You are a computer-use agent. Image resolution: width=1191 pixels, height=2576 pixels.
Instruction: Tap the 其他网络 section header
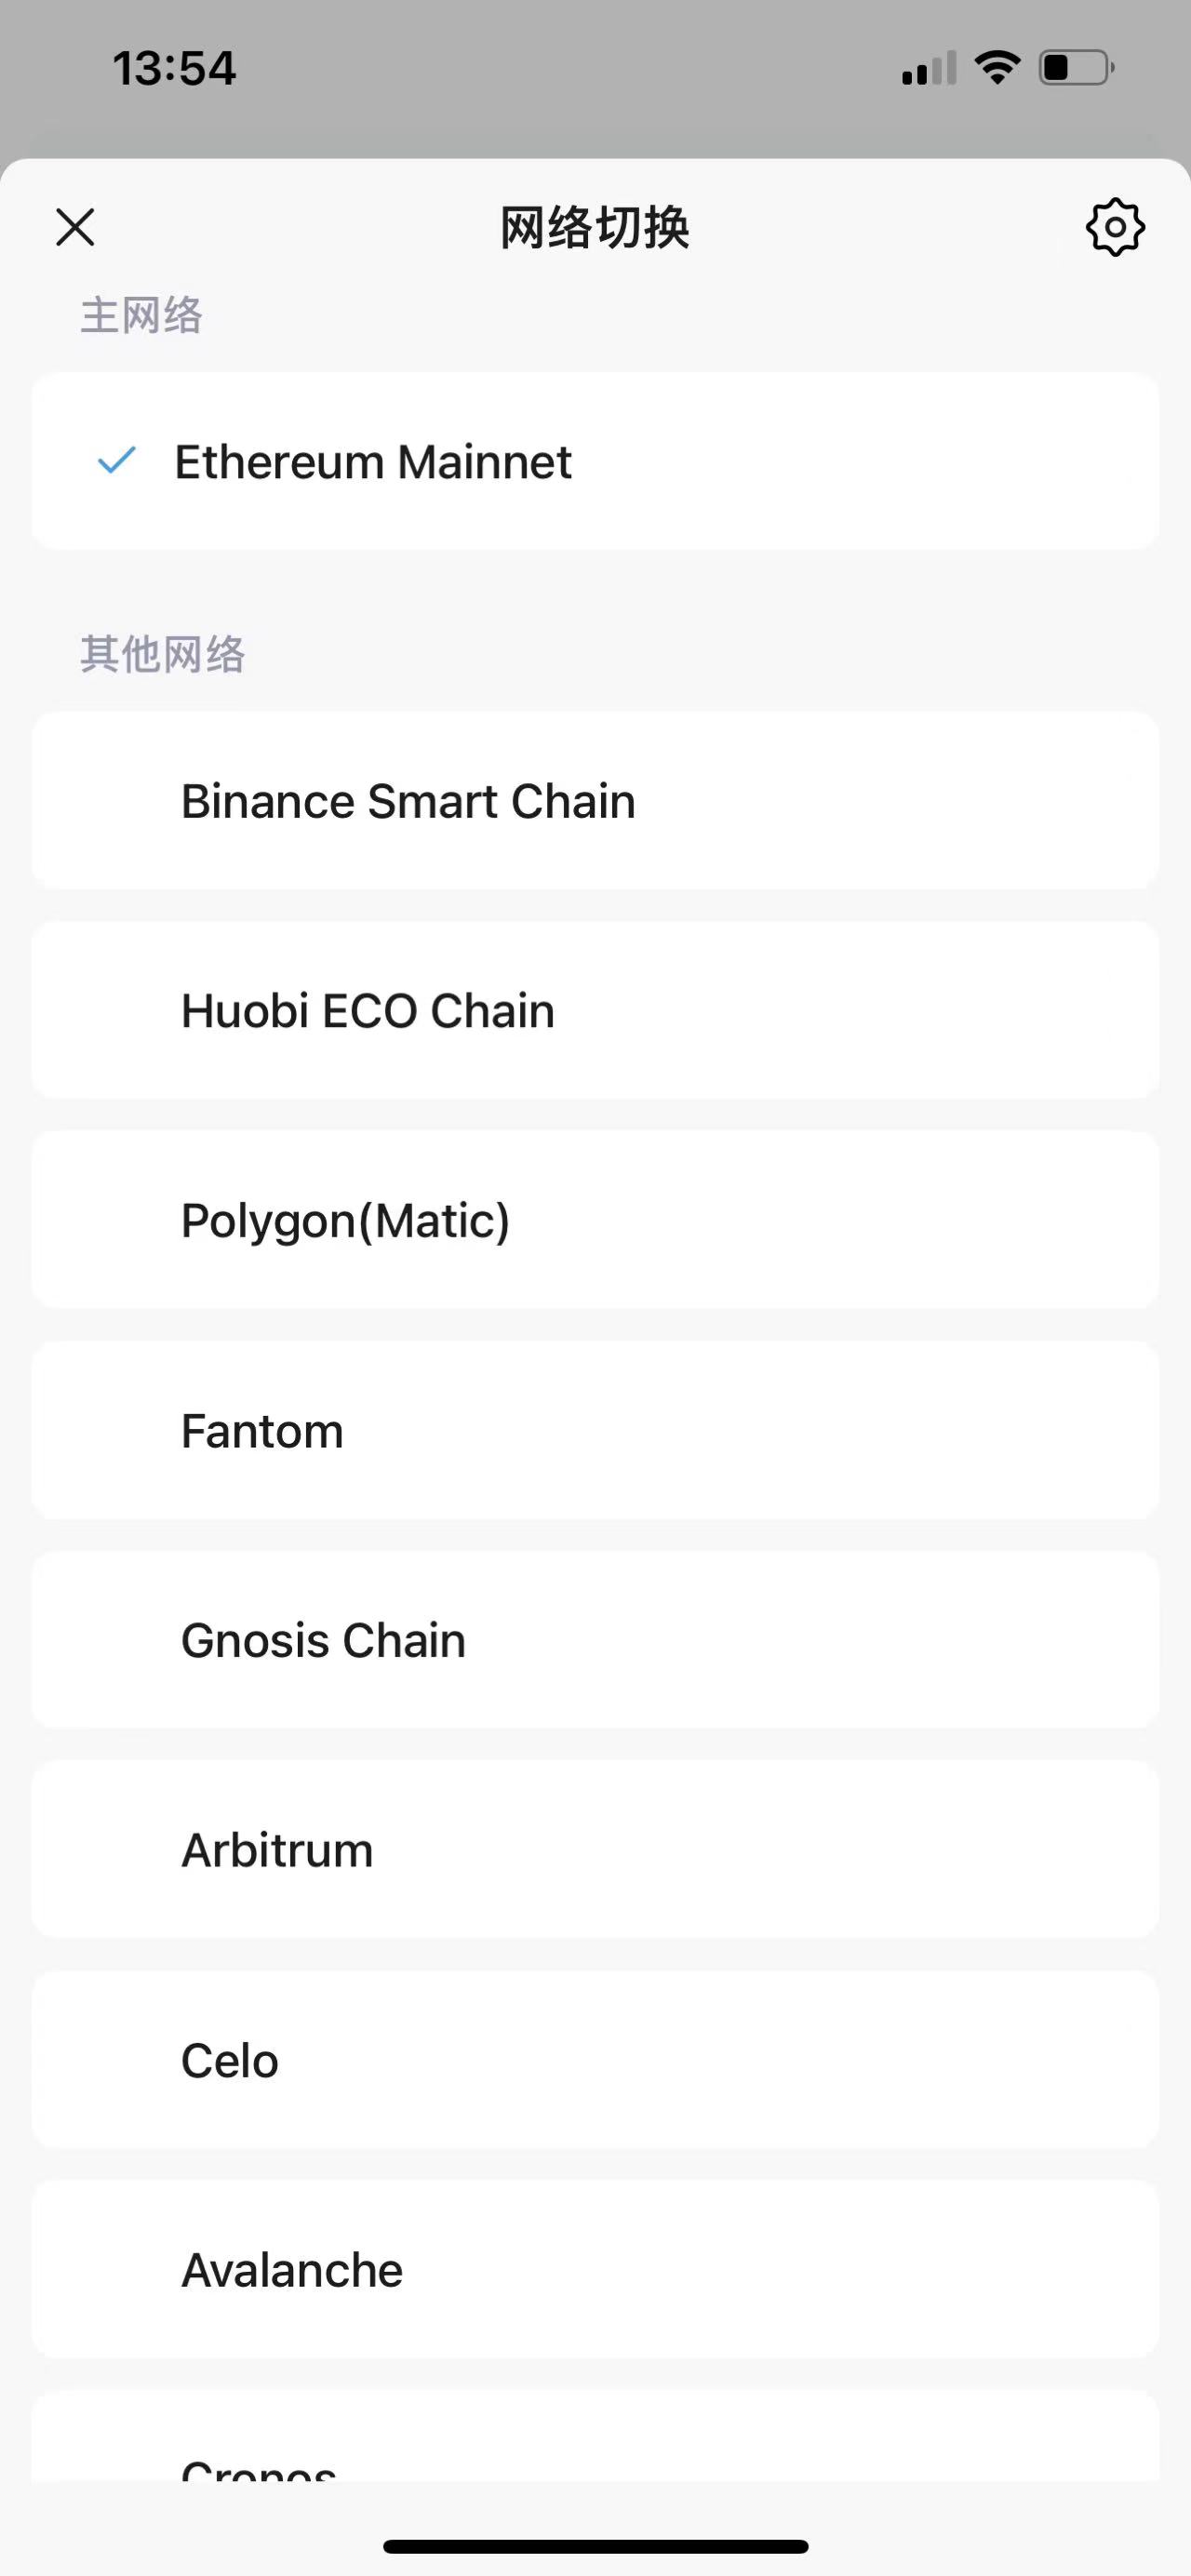coord(162,654)
